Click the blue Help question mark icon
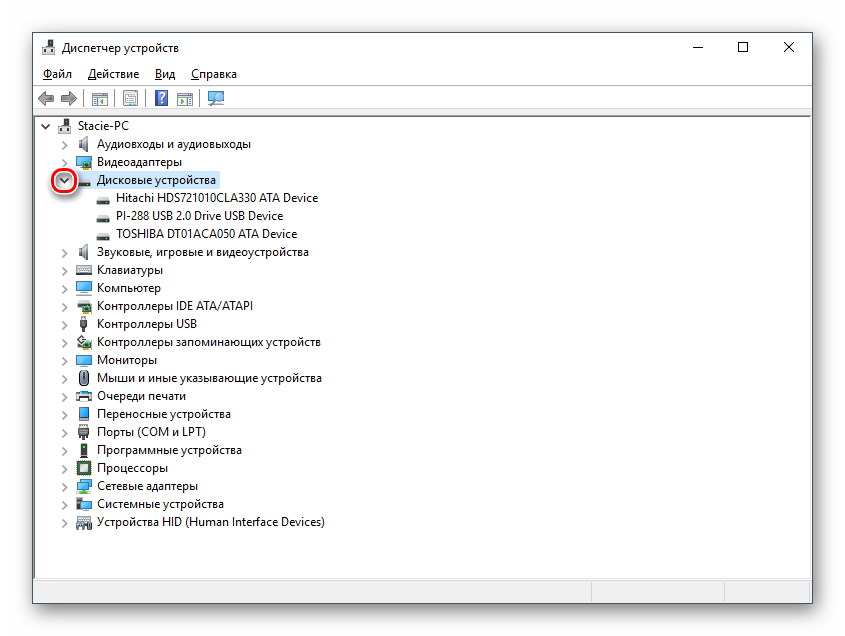This screenshot has width=845, height=636. pyautogui.click(x=161, y=98)
